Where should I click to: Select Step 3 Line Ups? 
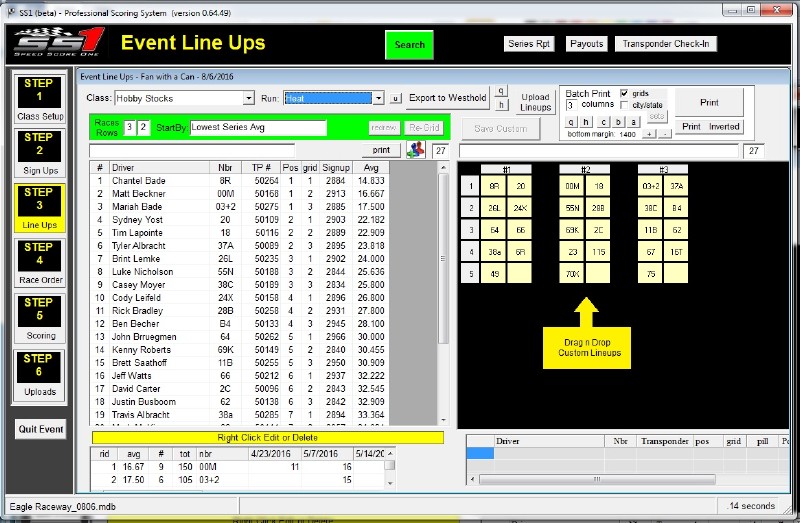tap(39, 208)
